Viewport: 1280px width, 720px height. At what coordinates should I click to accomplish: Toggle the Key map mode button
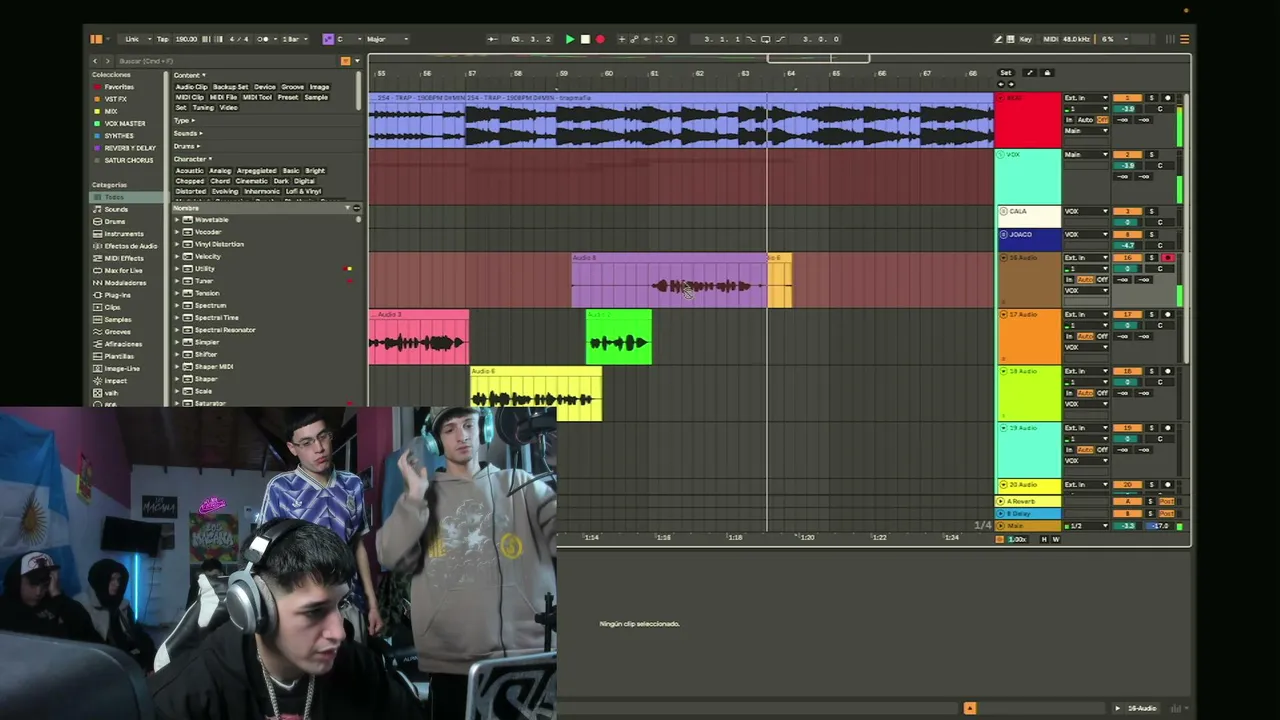[1025, 39]
